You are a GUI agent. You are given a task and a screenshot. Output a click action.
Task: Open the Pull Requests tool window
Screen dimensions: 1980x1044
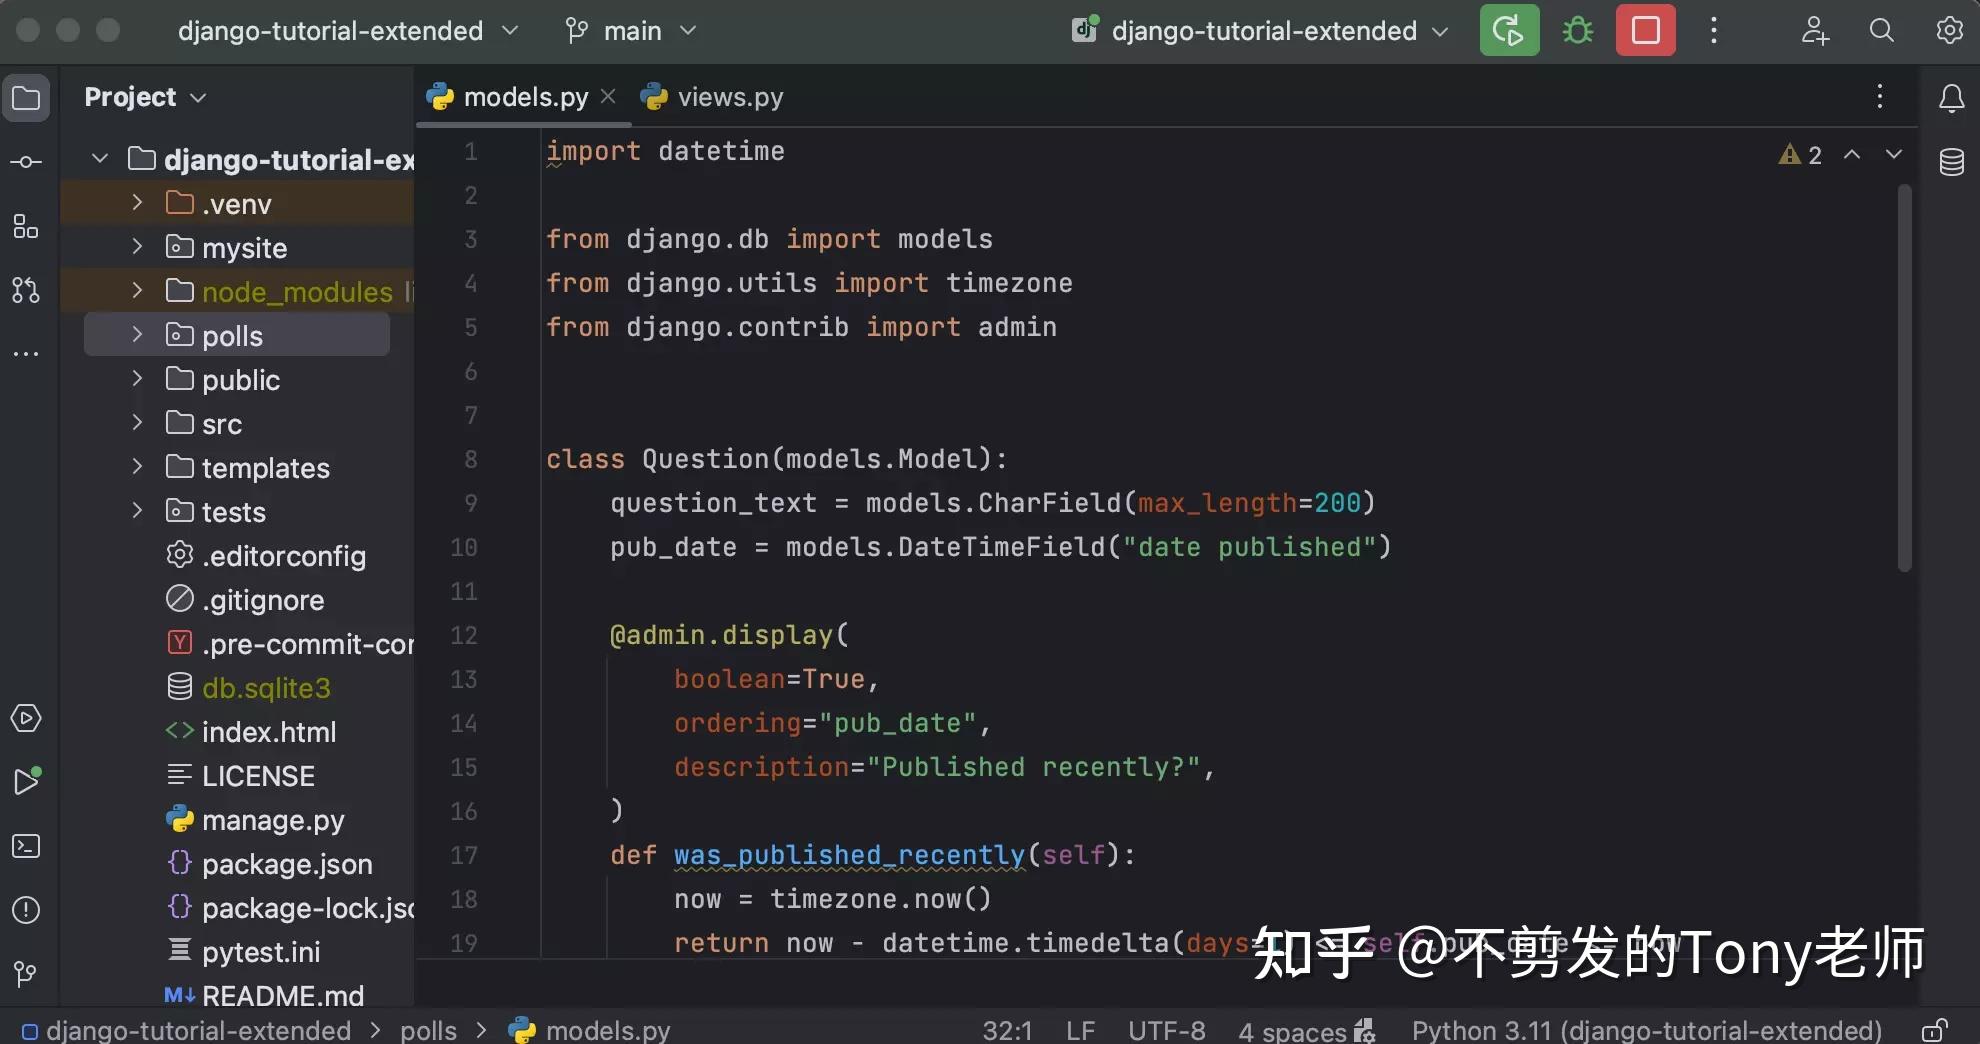tap(25, 291)
